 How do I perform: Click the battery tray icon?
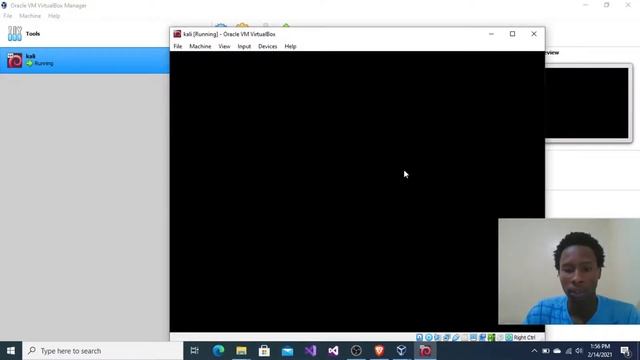coord(546,351)
